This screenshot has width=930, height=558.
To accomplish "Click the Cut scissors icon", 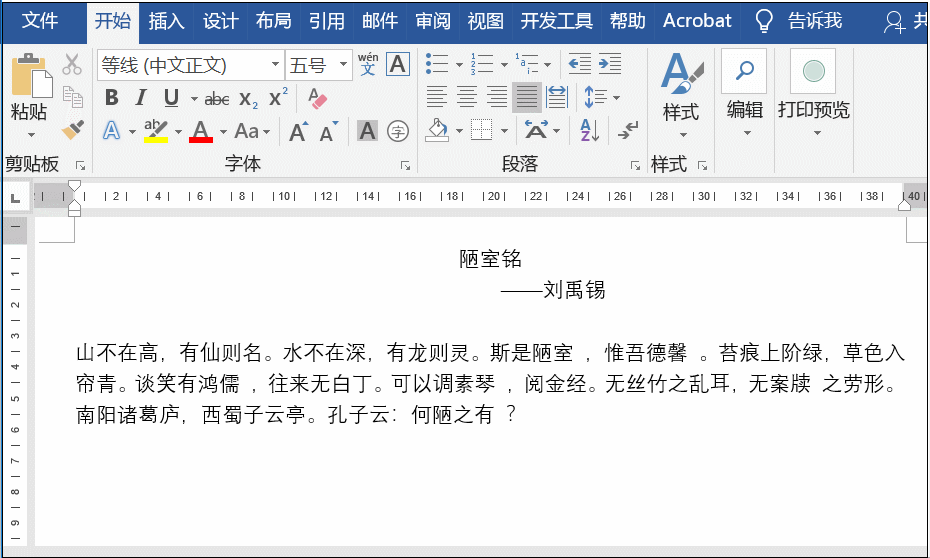I will pyautogui.click(x=72, y=64).
